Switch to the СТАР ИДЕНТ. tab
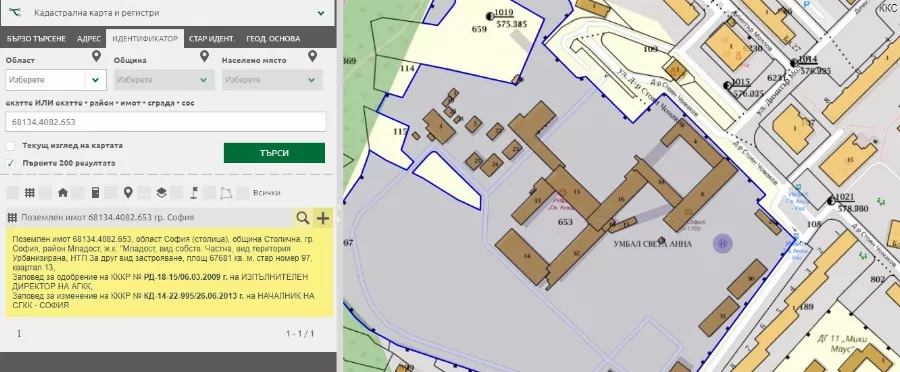This screenshot has height=372, width=900. pos(212,39)
